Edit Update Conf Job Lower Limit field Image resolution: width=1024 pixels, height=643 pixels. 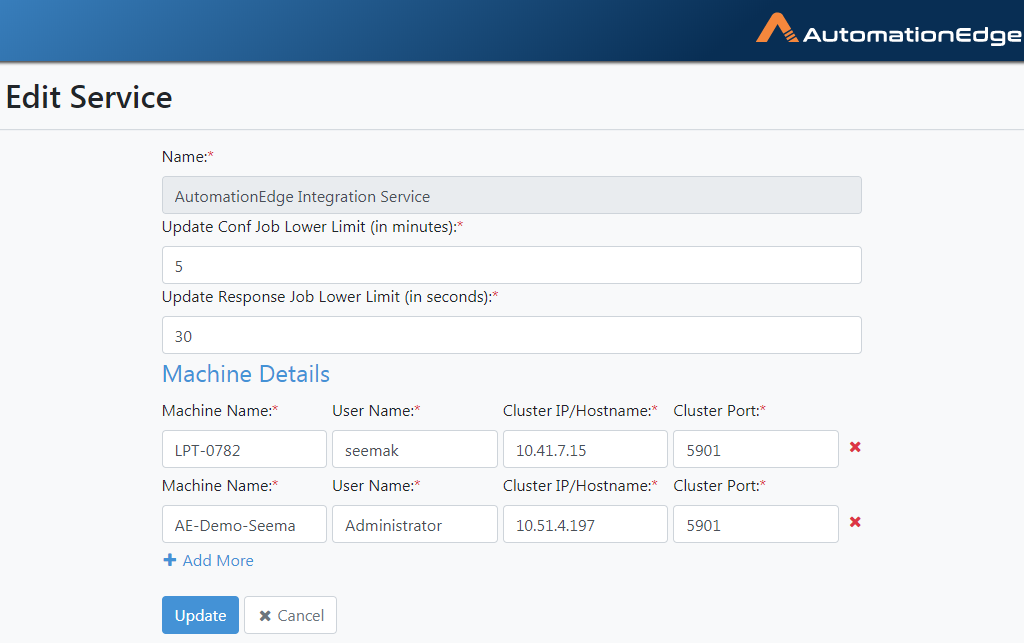click(511, 265)
